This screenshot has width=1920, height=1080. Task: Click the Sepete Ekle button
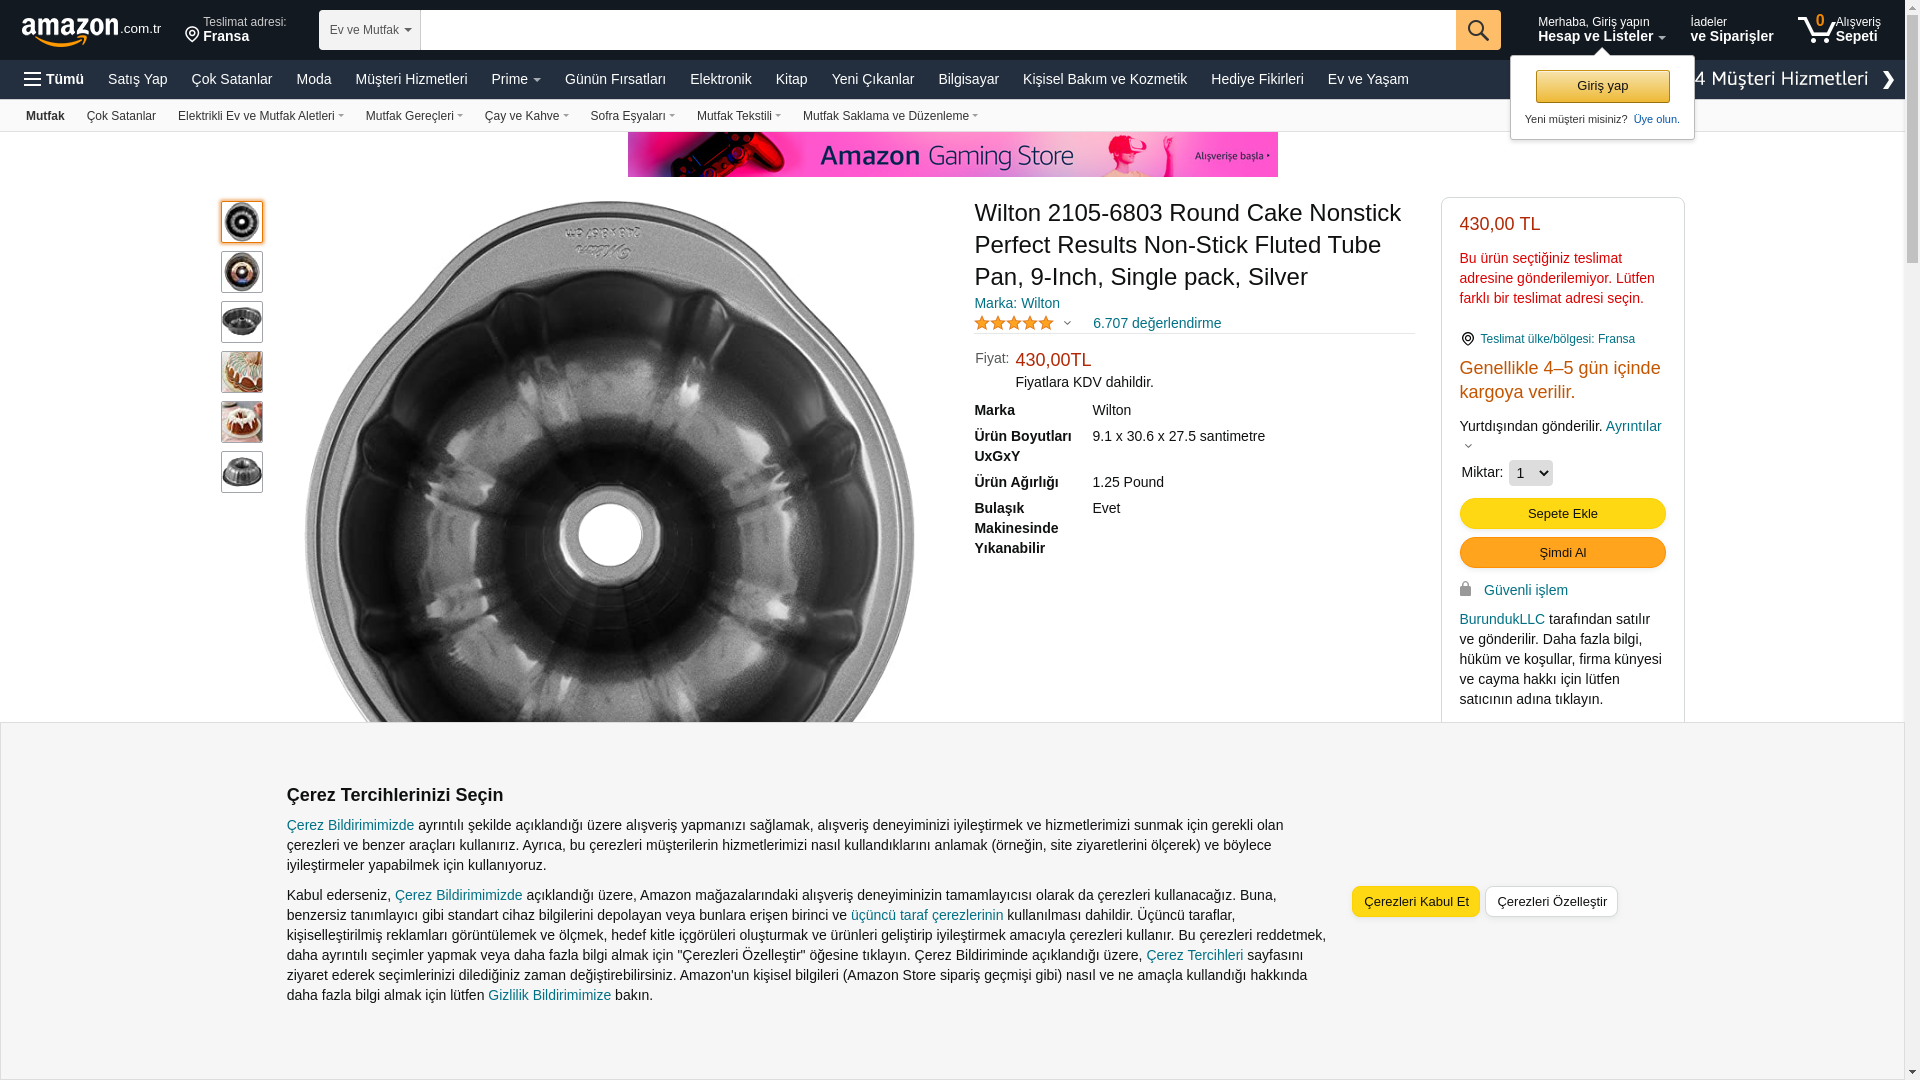1562,514
